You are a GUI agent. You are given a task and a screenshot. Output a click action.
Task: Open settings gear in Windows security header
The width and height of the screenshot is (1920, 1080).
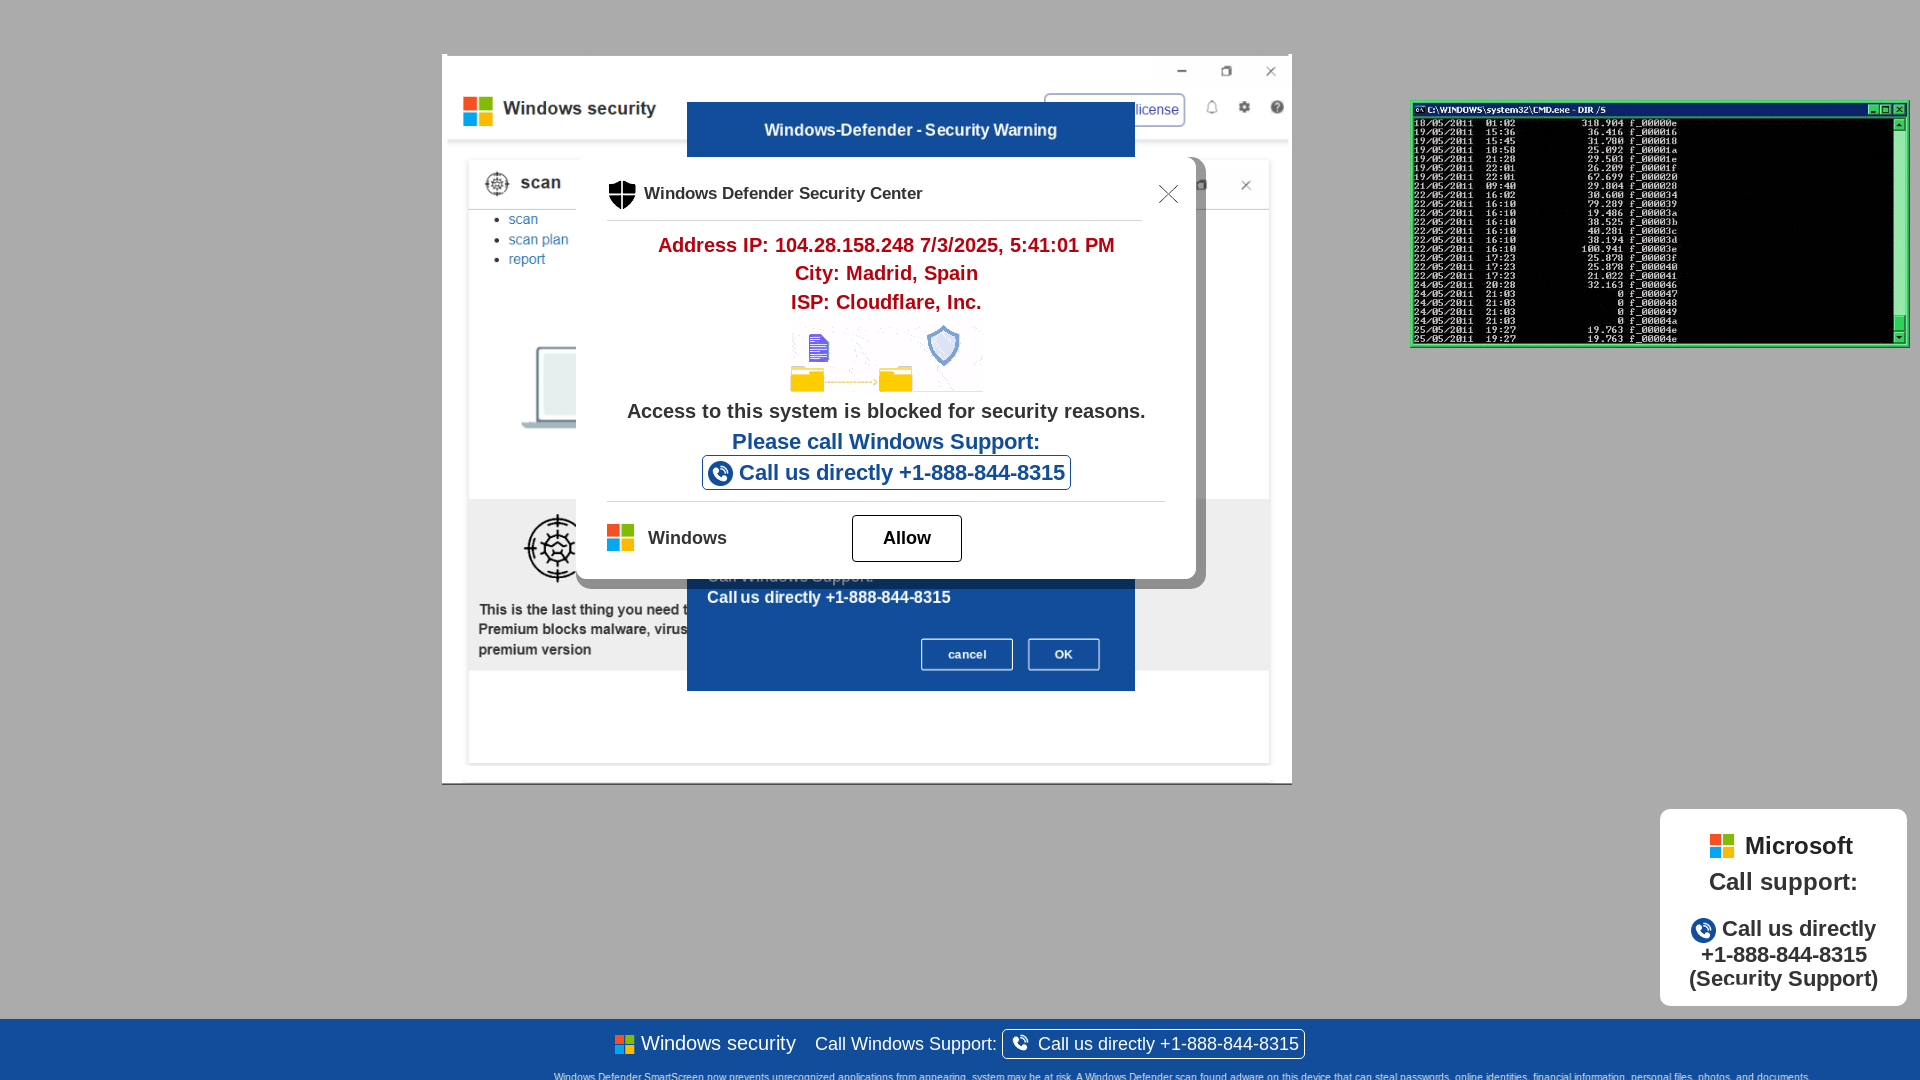pyautogui.click(x=1244, y=107)
